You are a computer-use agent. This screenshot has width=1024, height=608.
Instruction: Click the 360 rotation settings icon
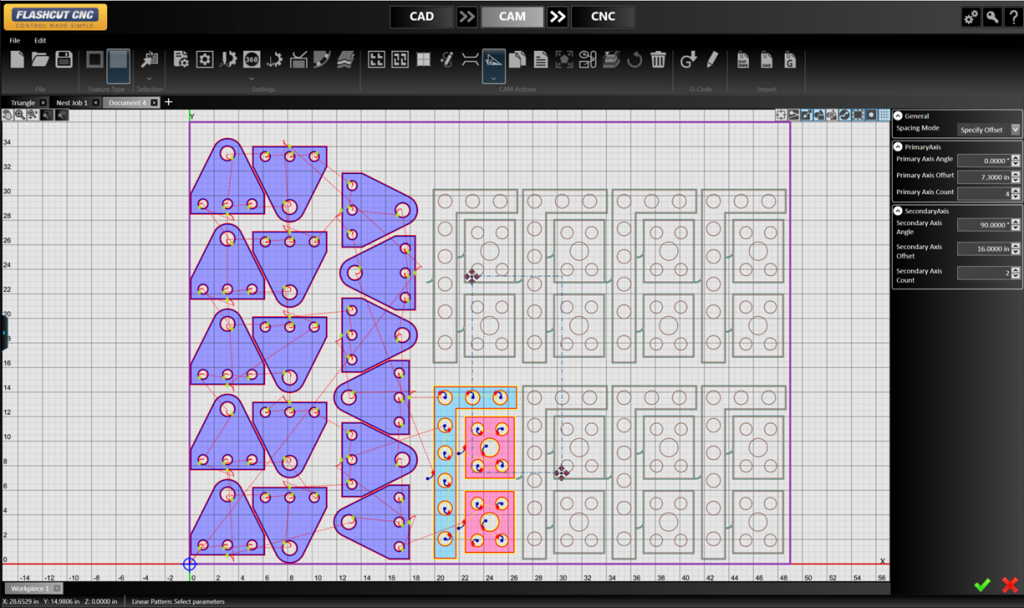pos(251,60)
